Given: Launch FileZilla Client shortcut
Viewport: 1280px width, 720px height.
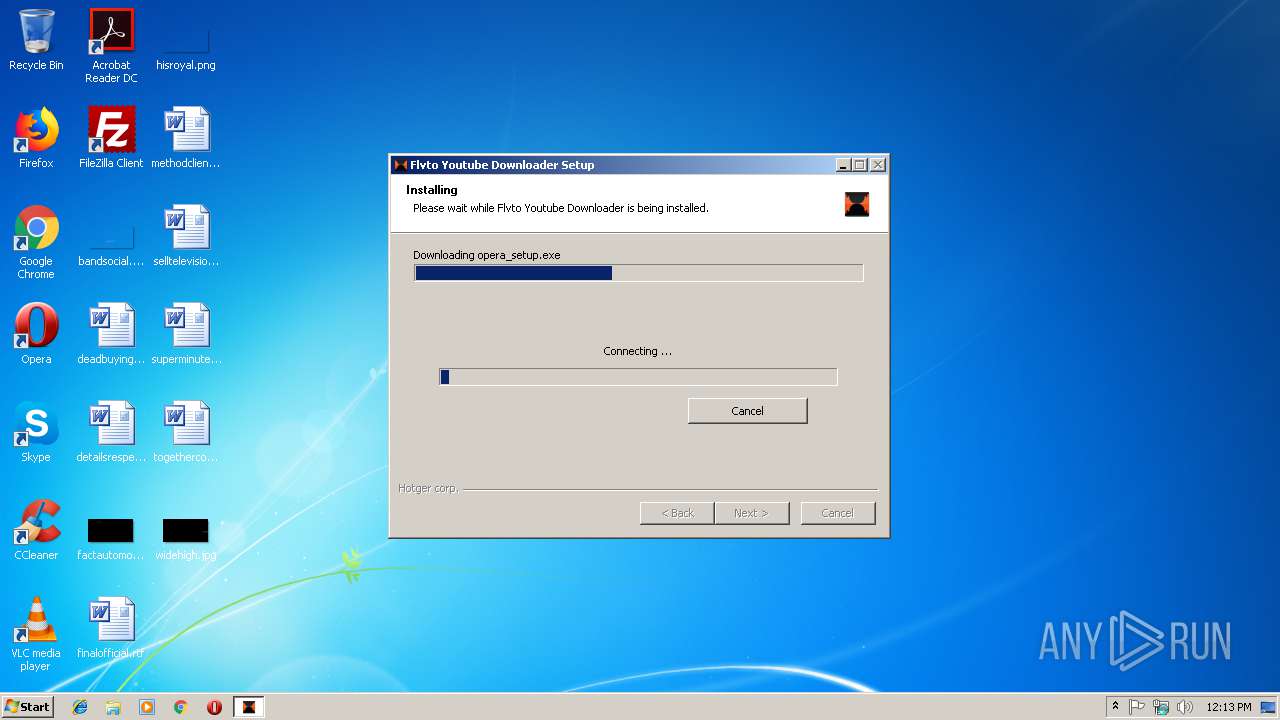Looking at the screenshot, I should (111, 138).
